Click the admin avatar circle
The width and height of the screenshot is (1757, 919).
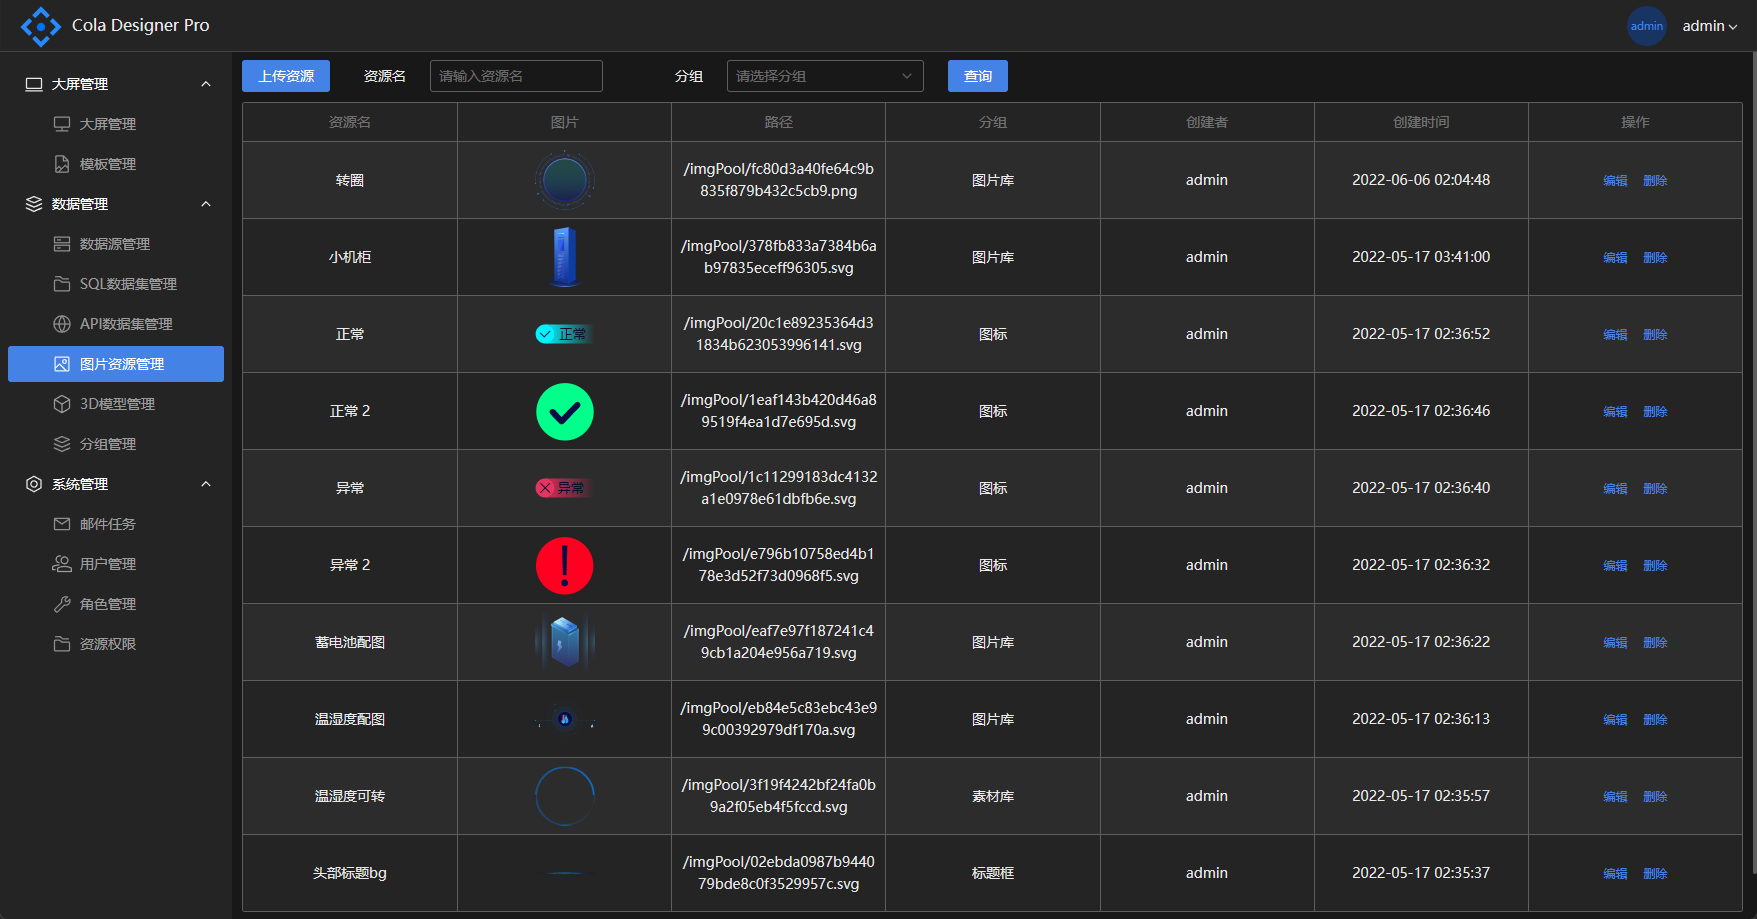[x=1646, y=26]
